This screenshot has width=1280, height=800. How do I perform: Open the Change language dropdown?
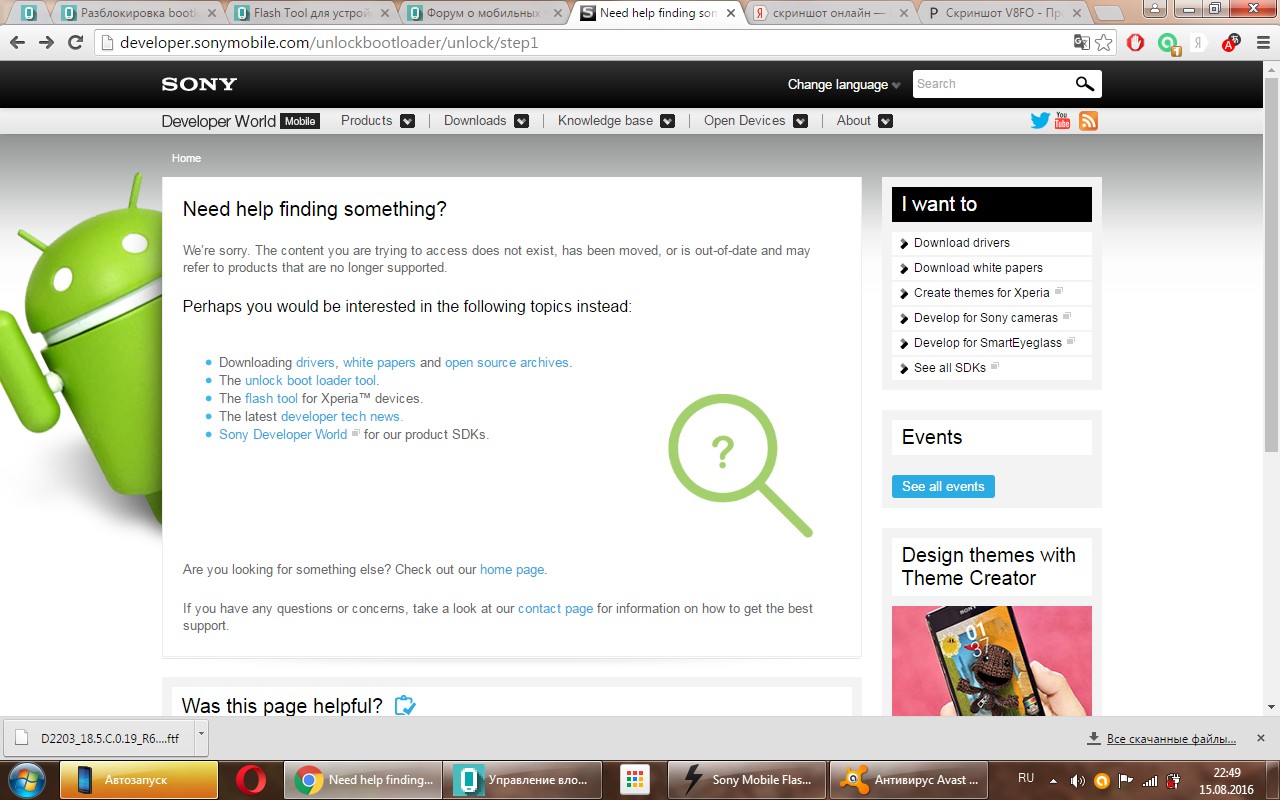843,85
